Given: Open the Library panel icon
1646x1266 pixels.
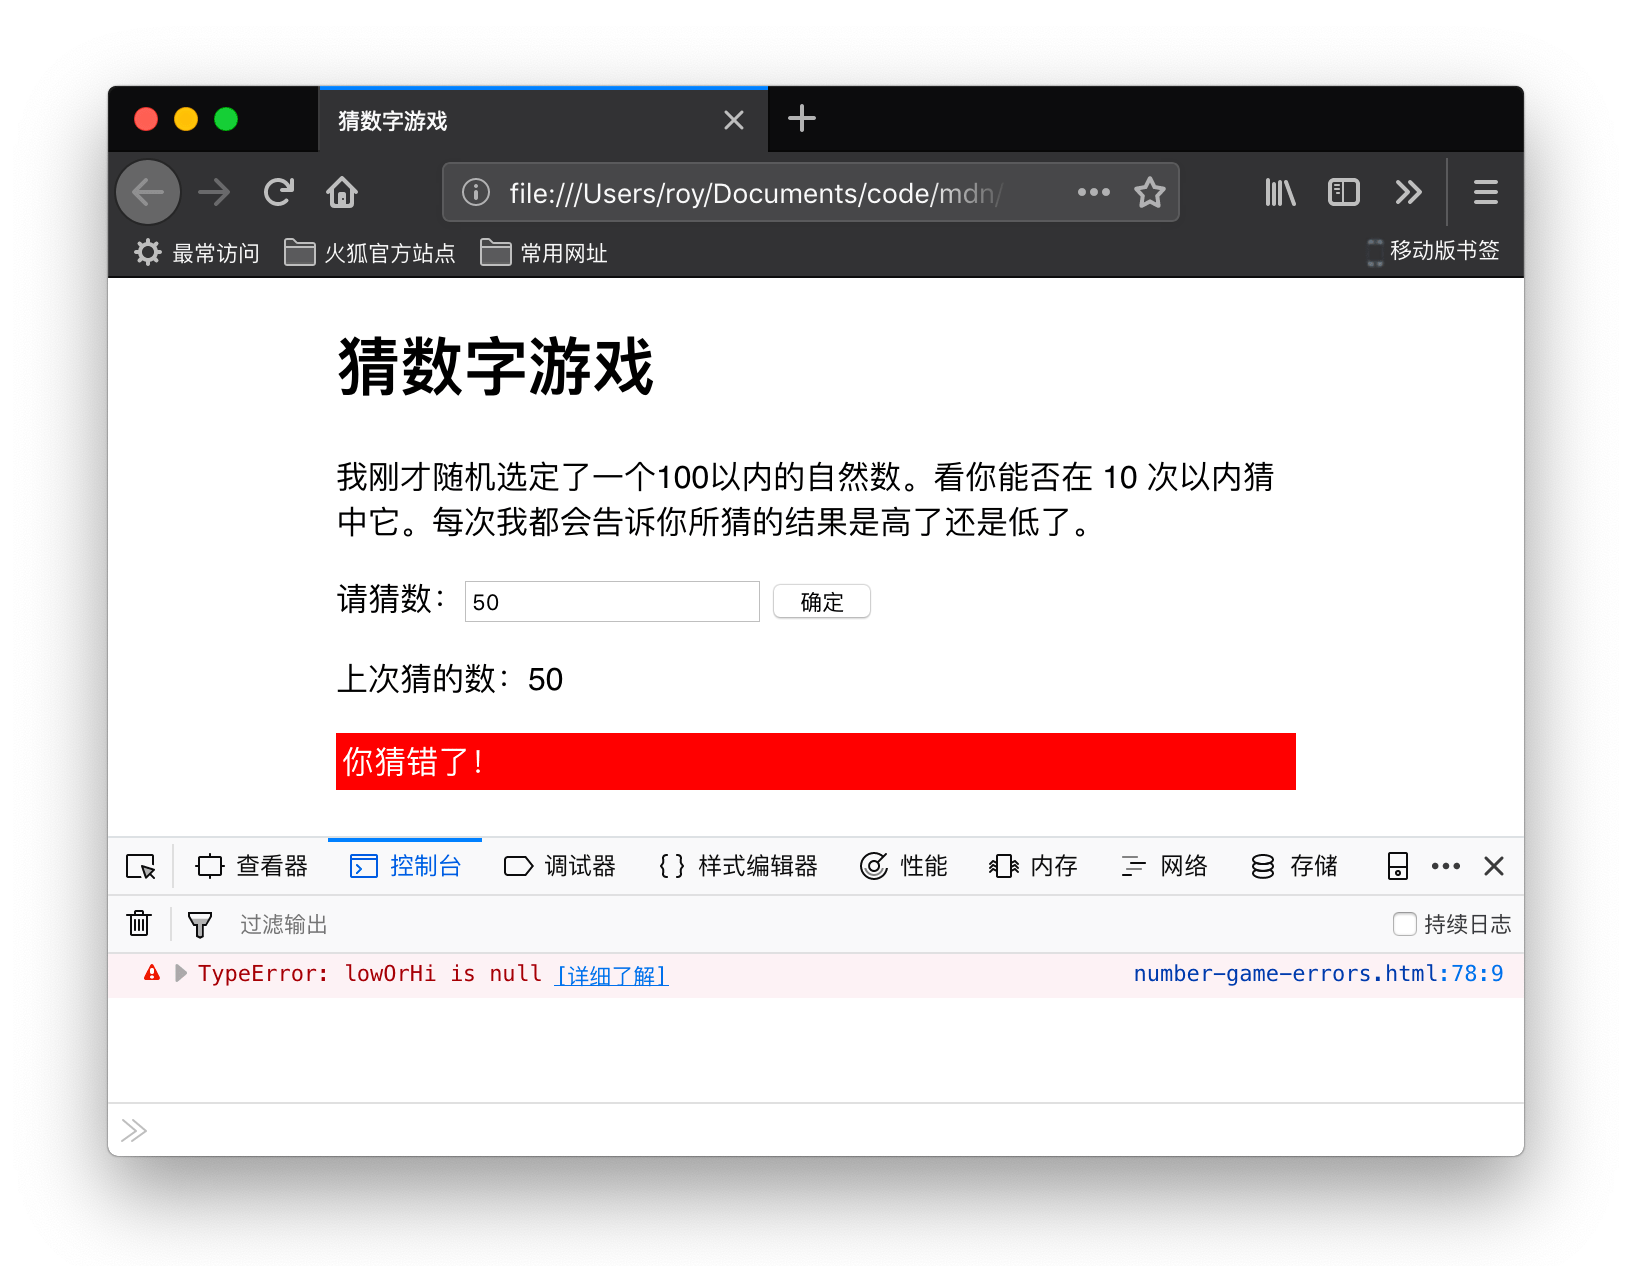Looking at the screenshot, I should point(1280,192).
